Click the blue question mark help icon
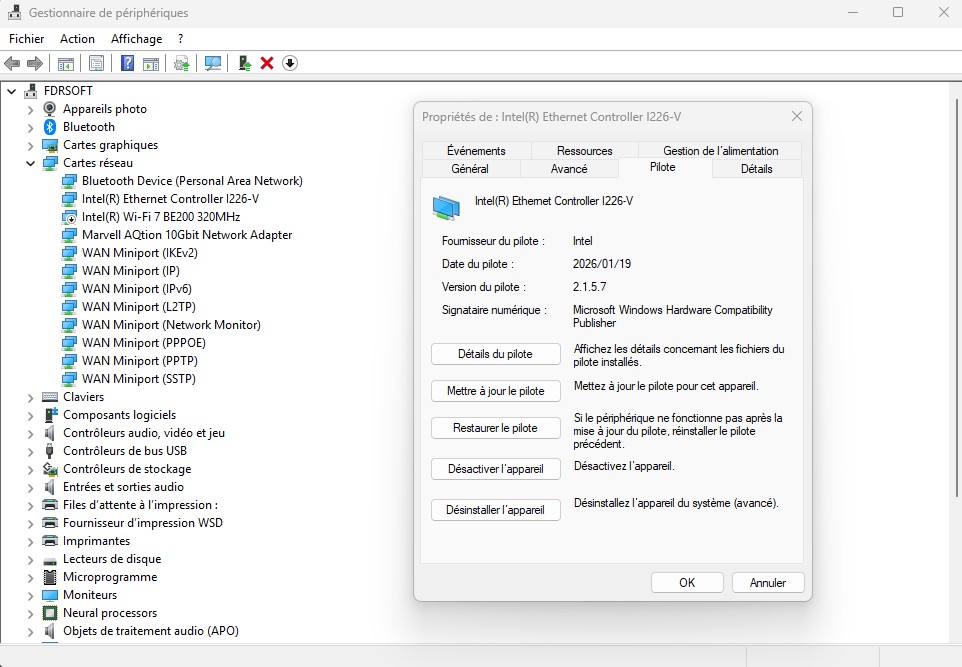Image resolution: width=962 pixels, height=667 pixels. (128, 63)
